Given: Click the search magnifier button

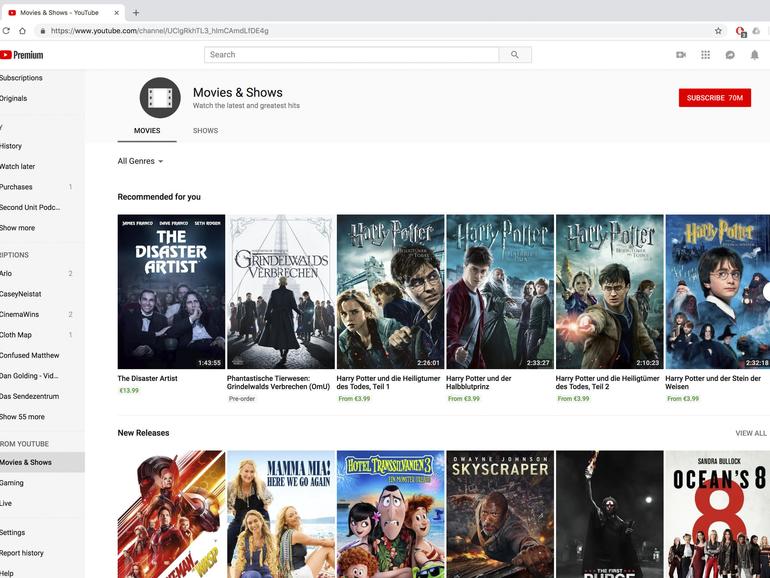Looking at the screenshot, I should [515, 55].
